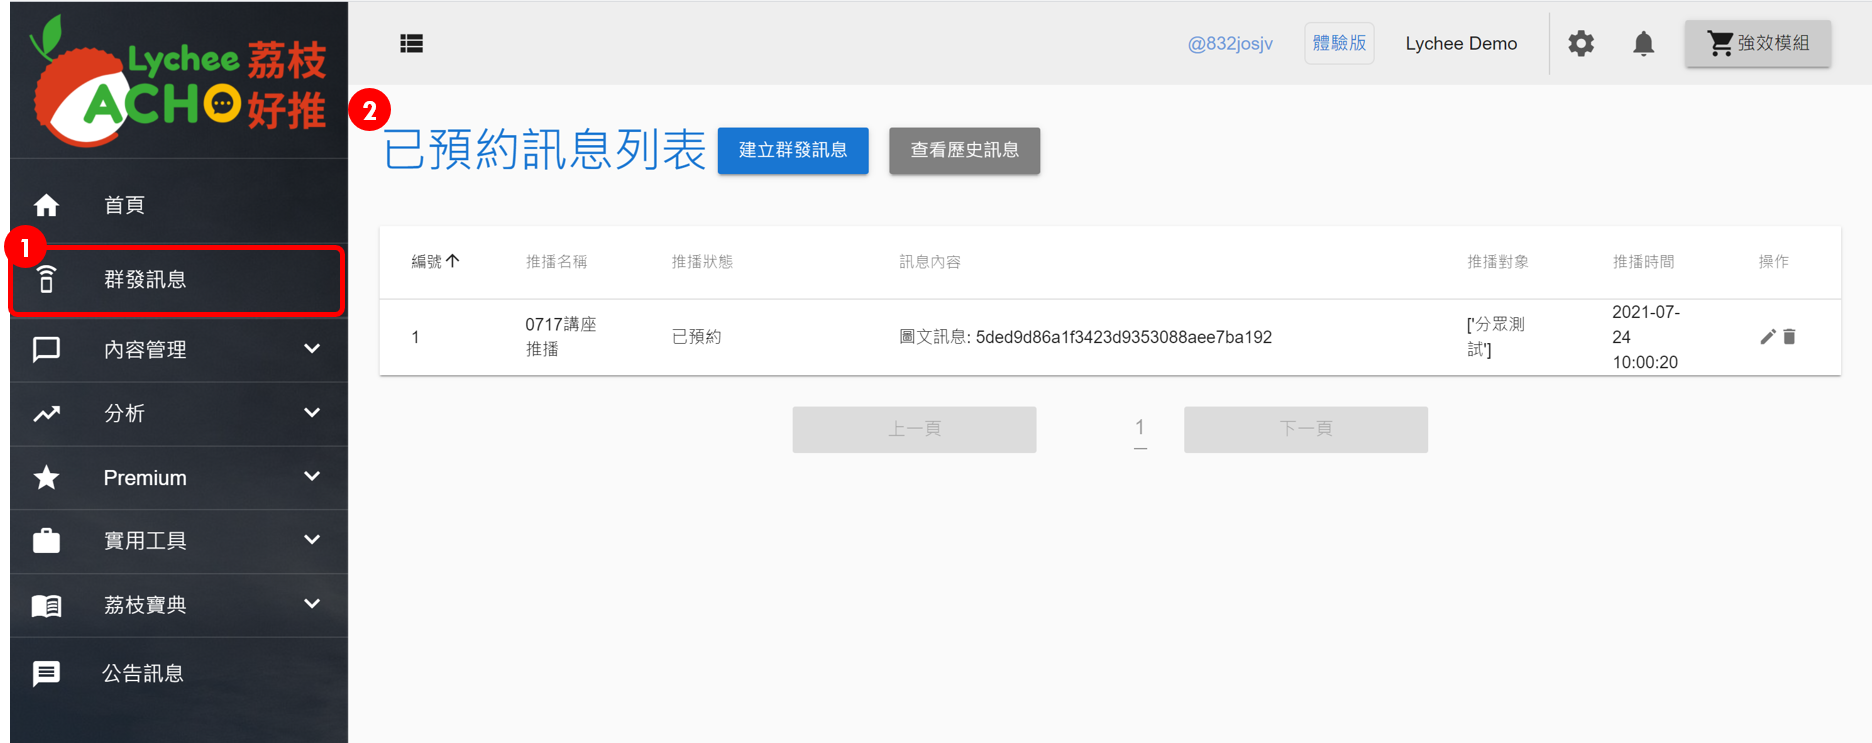Screen dimensions: 1872x743
Task: Click the Lychee Demo account name
Action: click(1461, 43)
